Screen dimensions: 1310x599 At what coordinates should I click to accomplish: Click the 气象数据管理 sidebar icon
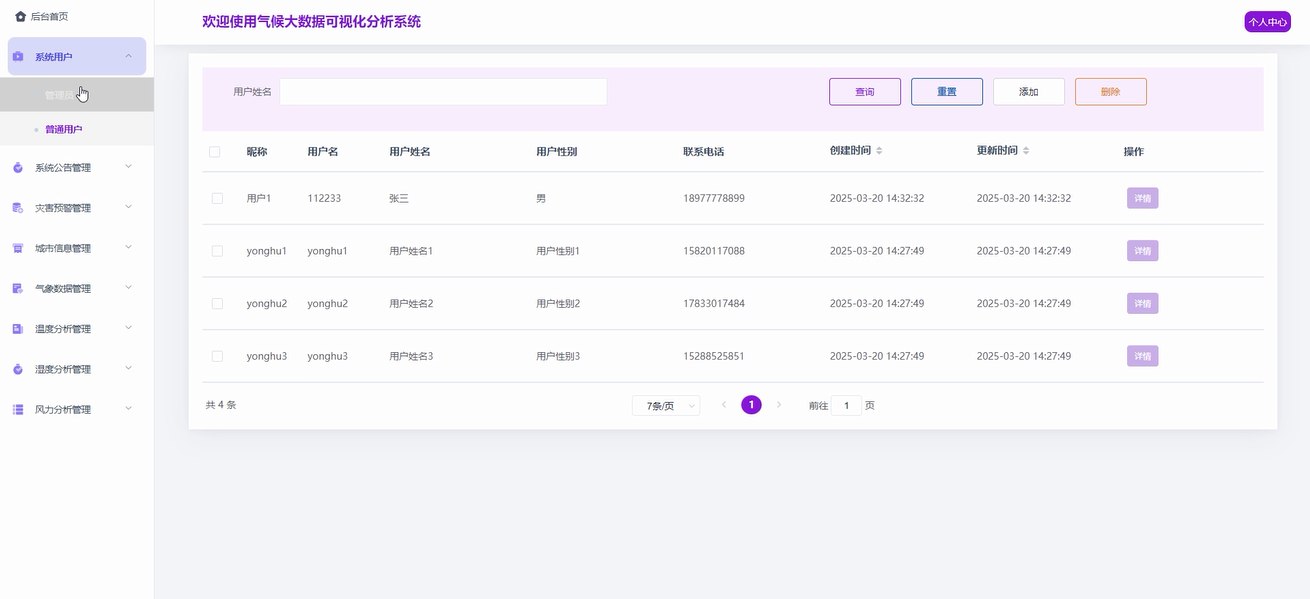(x=18, y=289)
